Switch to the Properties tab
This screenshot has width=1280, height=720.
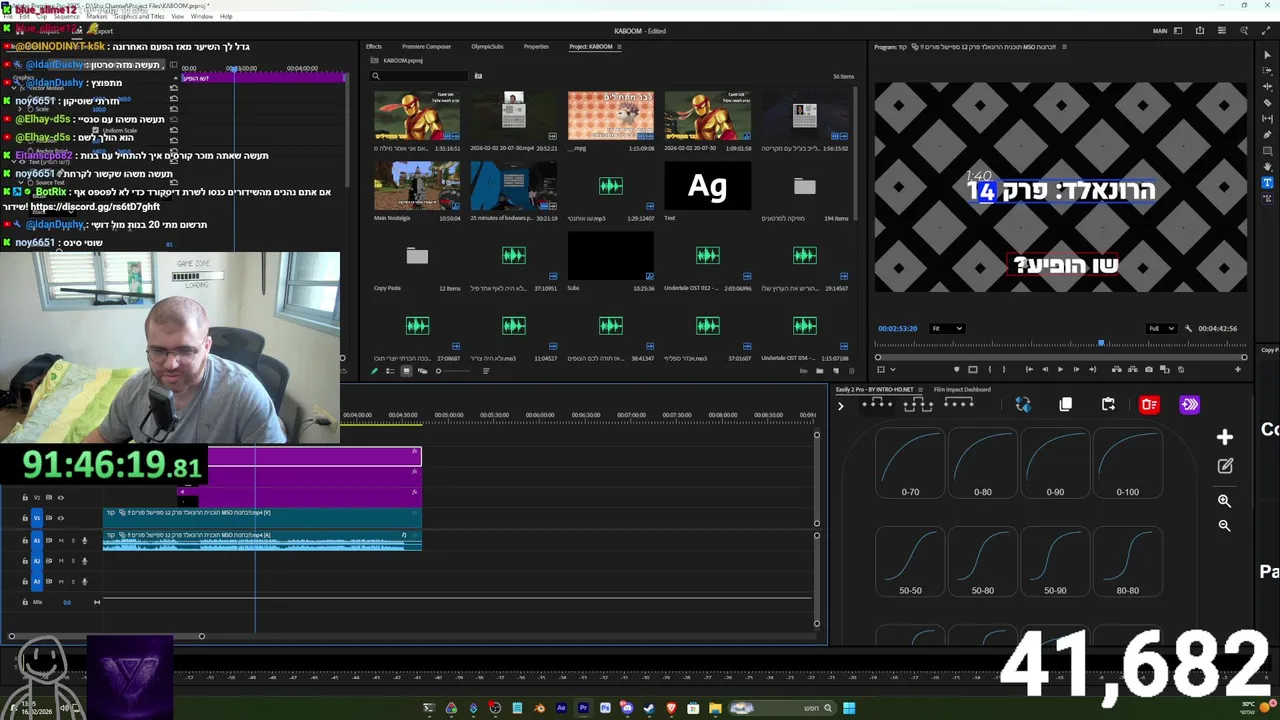pos(536,47)
